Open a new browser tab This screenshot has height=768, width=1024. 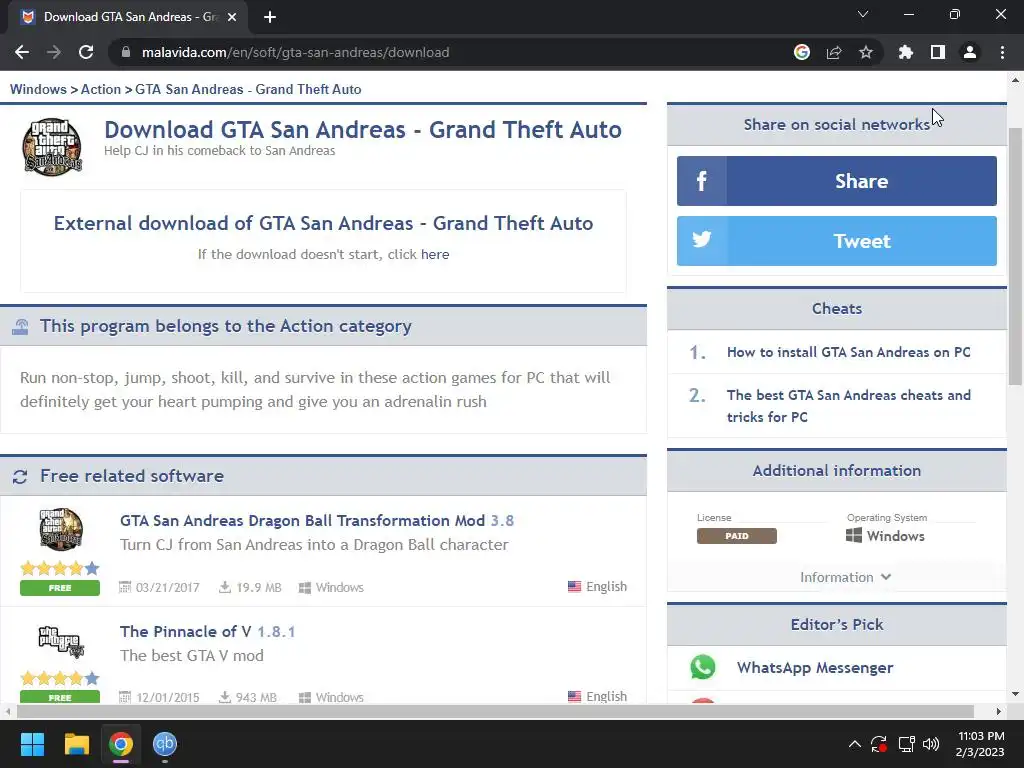pos(270,17)
